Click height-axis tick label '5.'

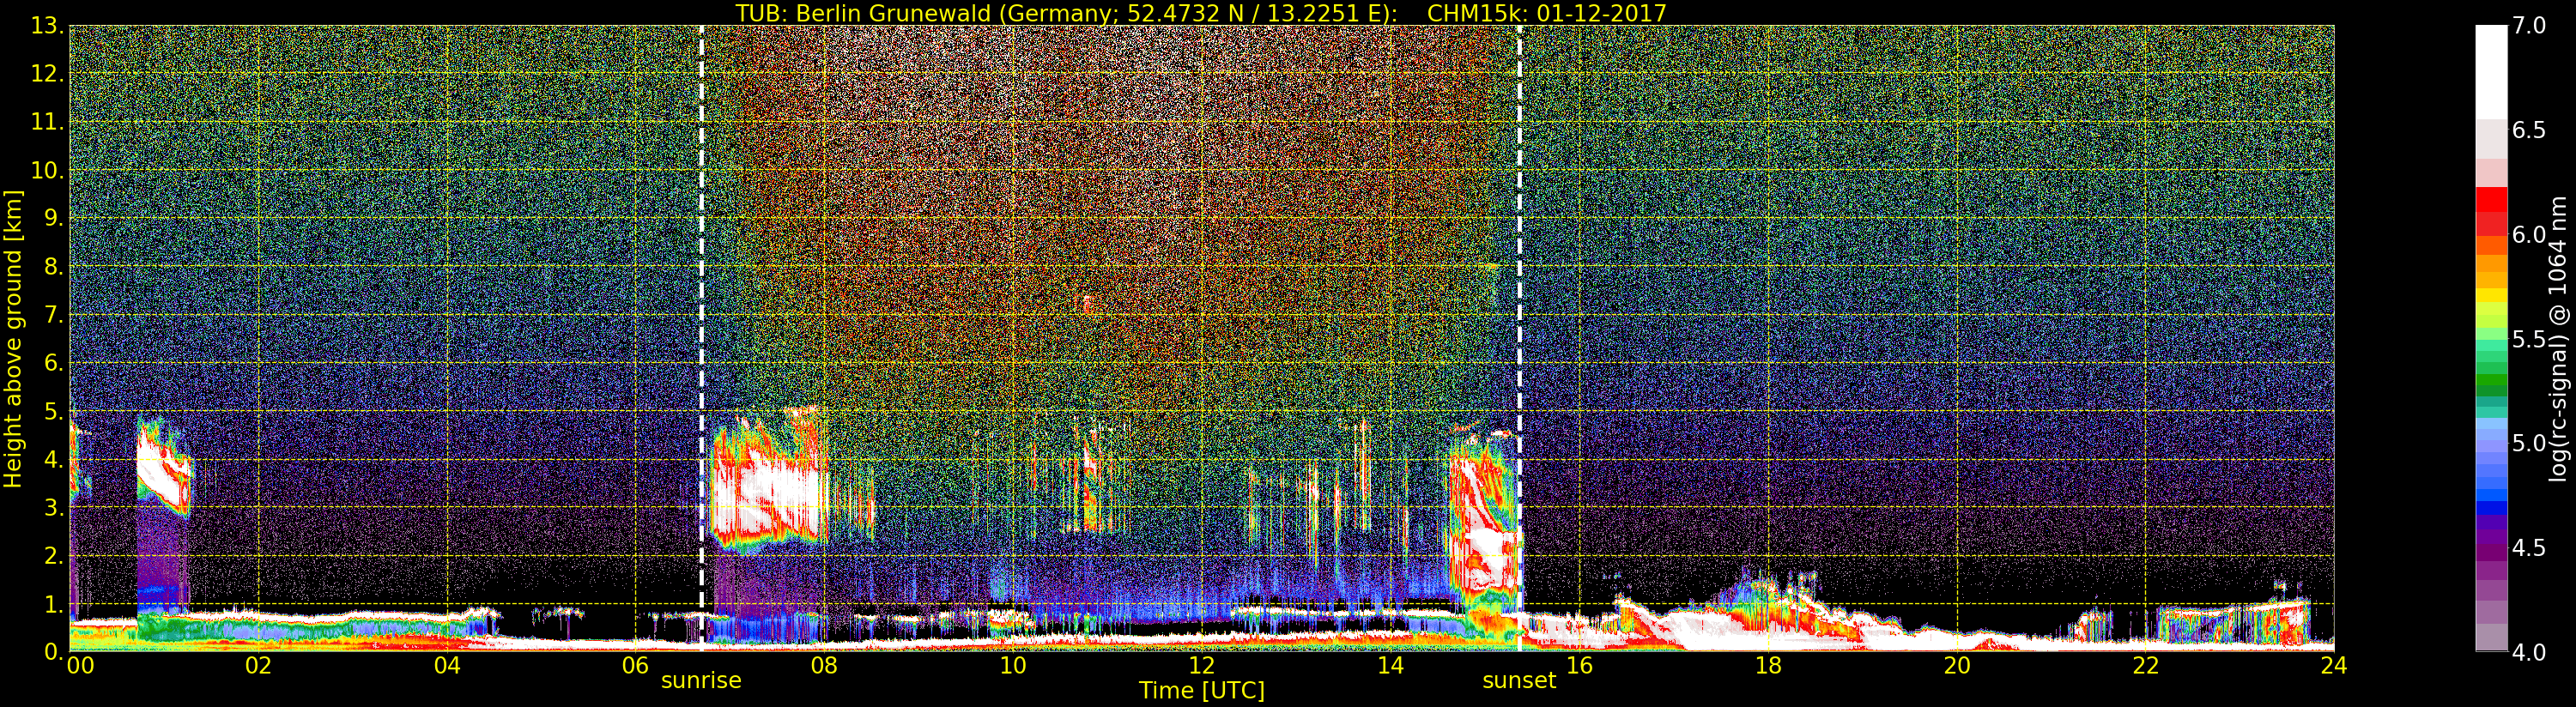[x=54, y=411]
